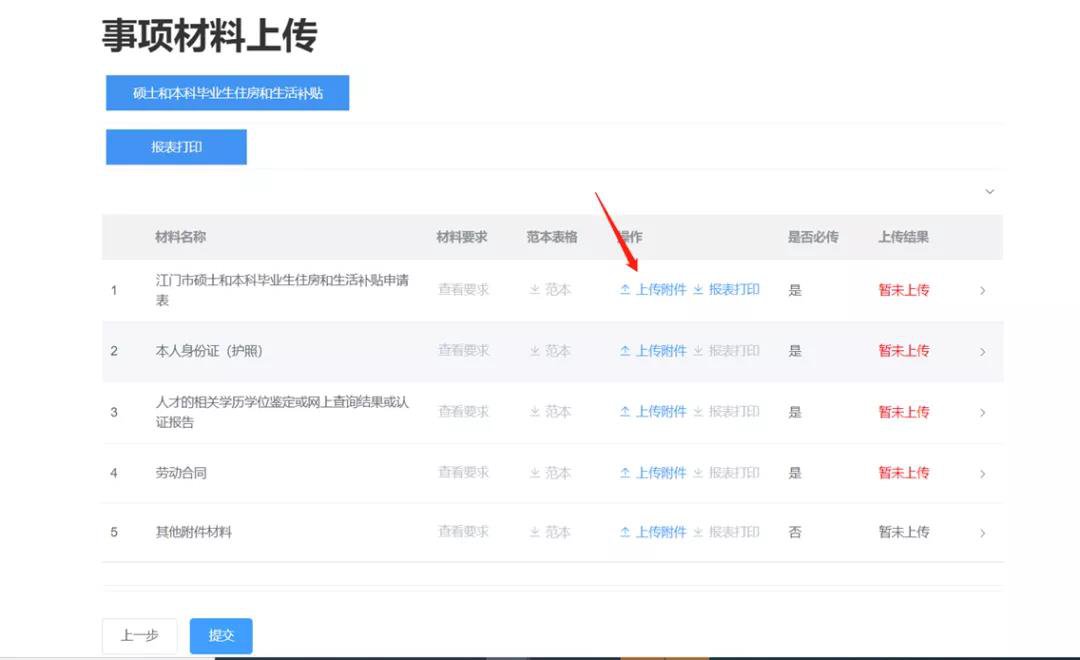Click upload attachment icon for 劳动合同 row
The width and height of the screenshot is (1080, 660).
pyautogui.click(x=625, y=473)
